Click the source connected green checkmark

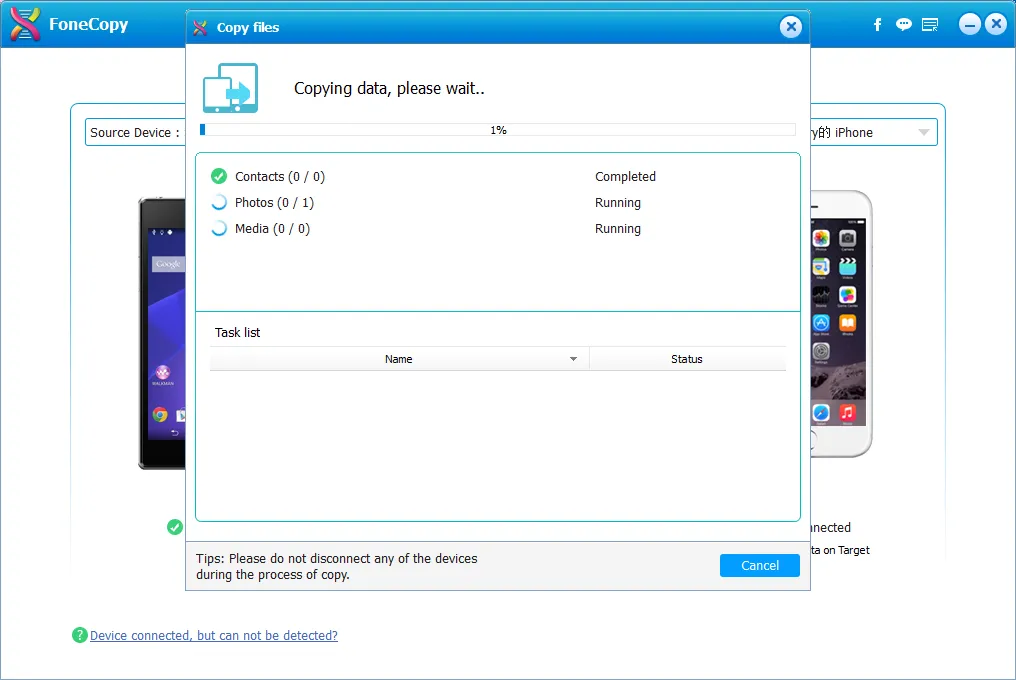175,527
